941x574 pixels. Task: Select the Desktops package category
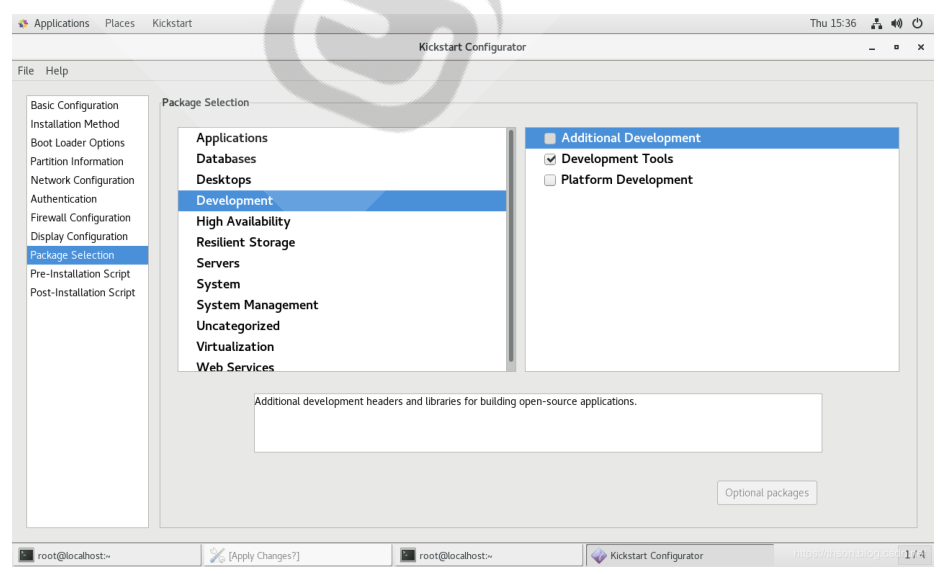(x=342, y=180)
